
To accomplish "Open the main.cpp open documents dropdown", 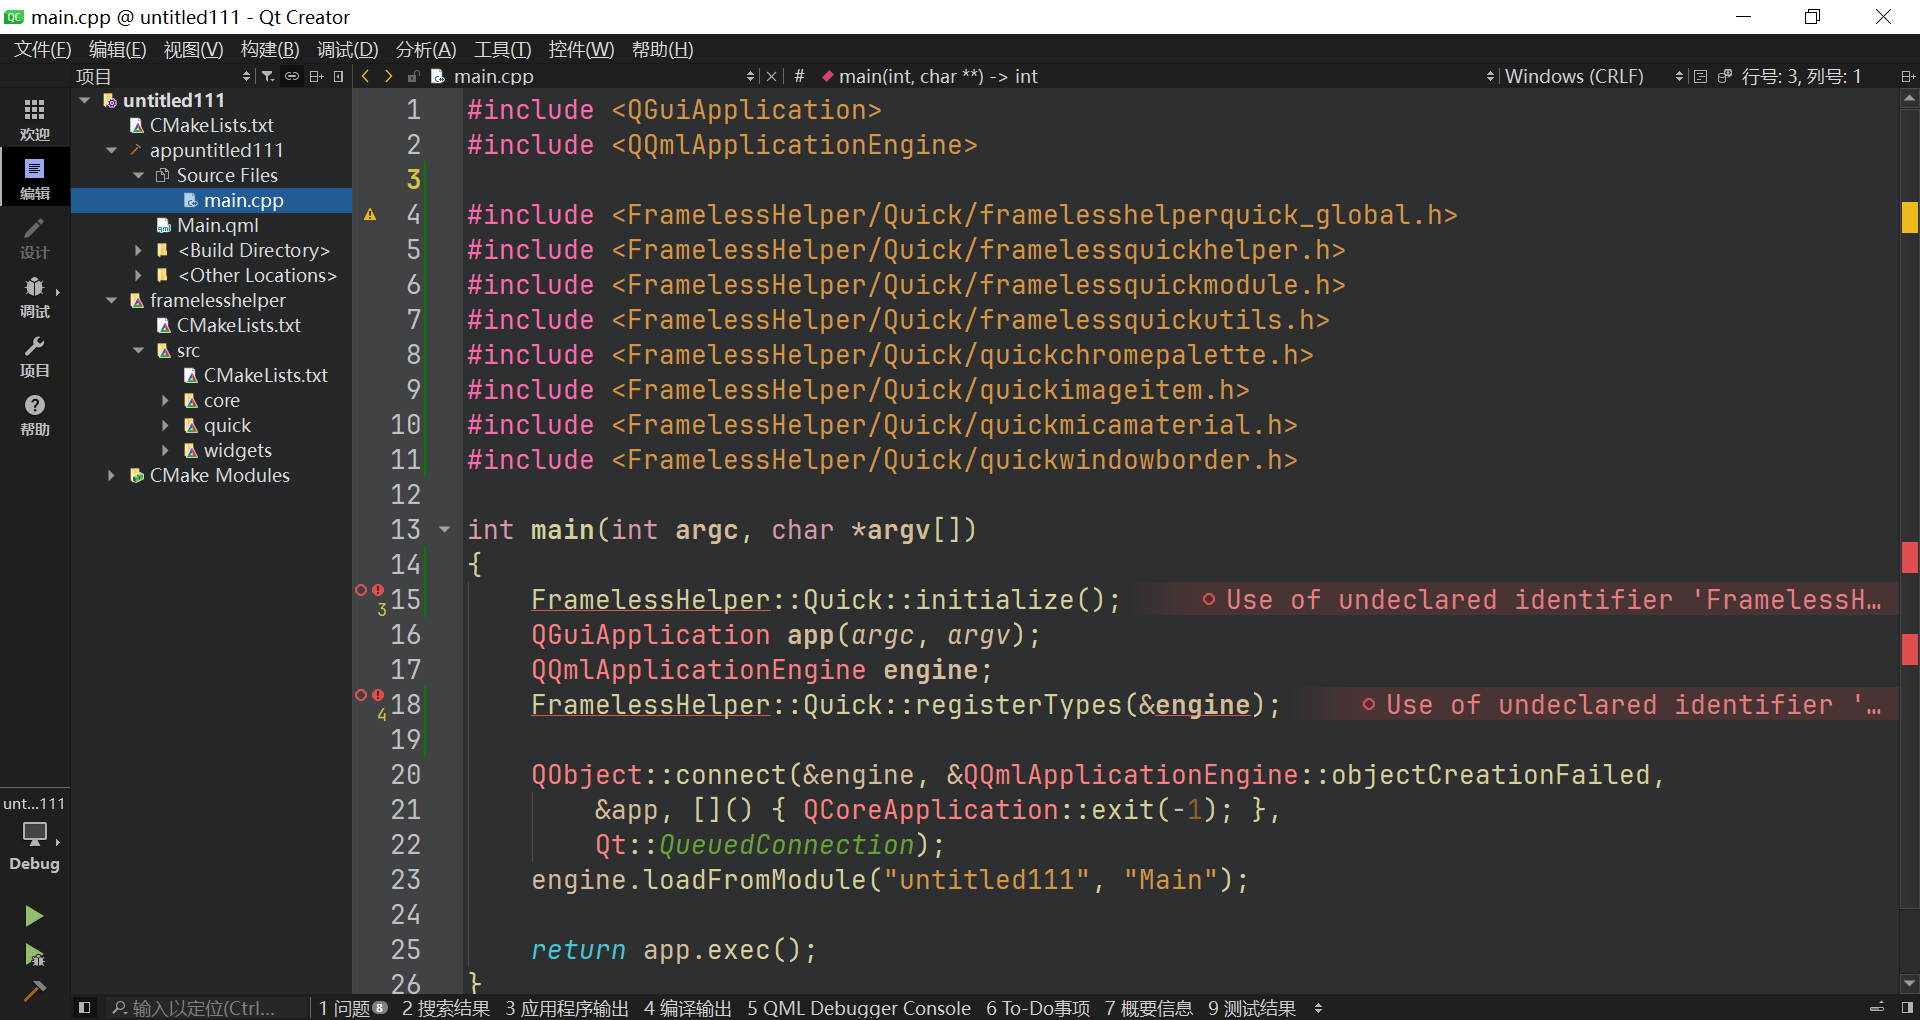I will point(593,76).
